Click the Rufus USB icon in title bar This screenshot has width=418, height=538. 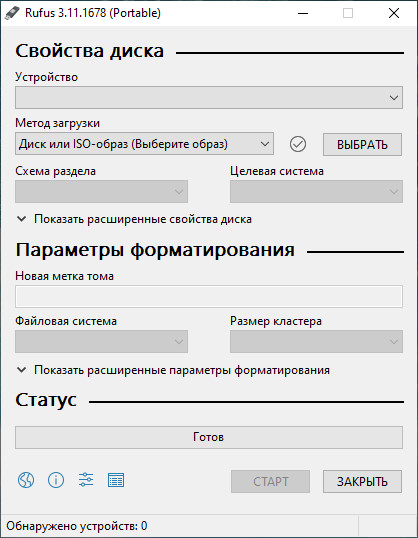[x=12, y=13]
